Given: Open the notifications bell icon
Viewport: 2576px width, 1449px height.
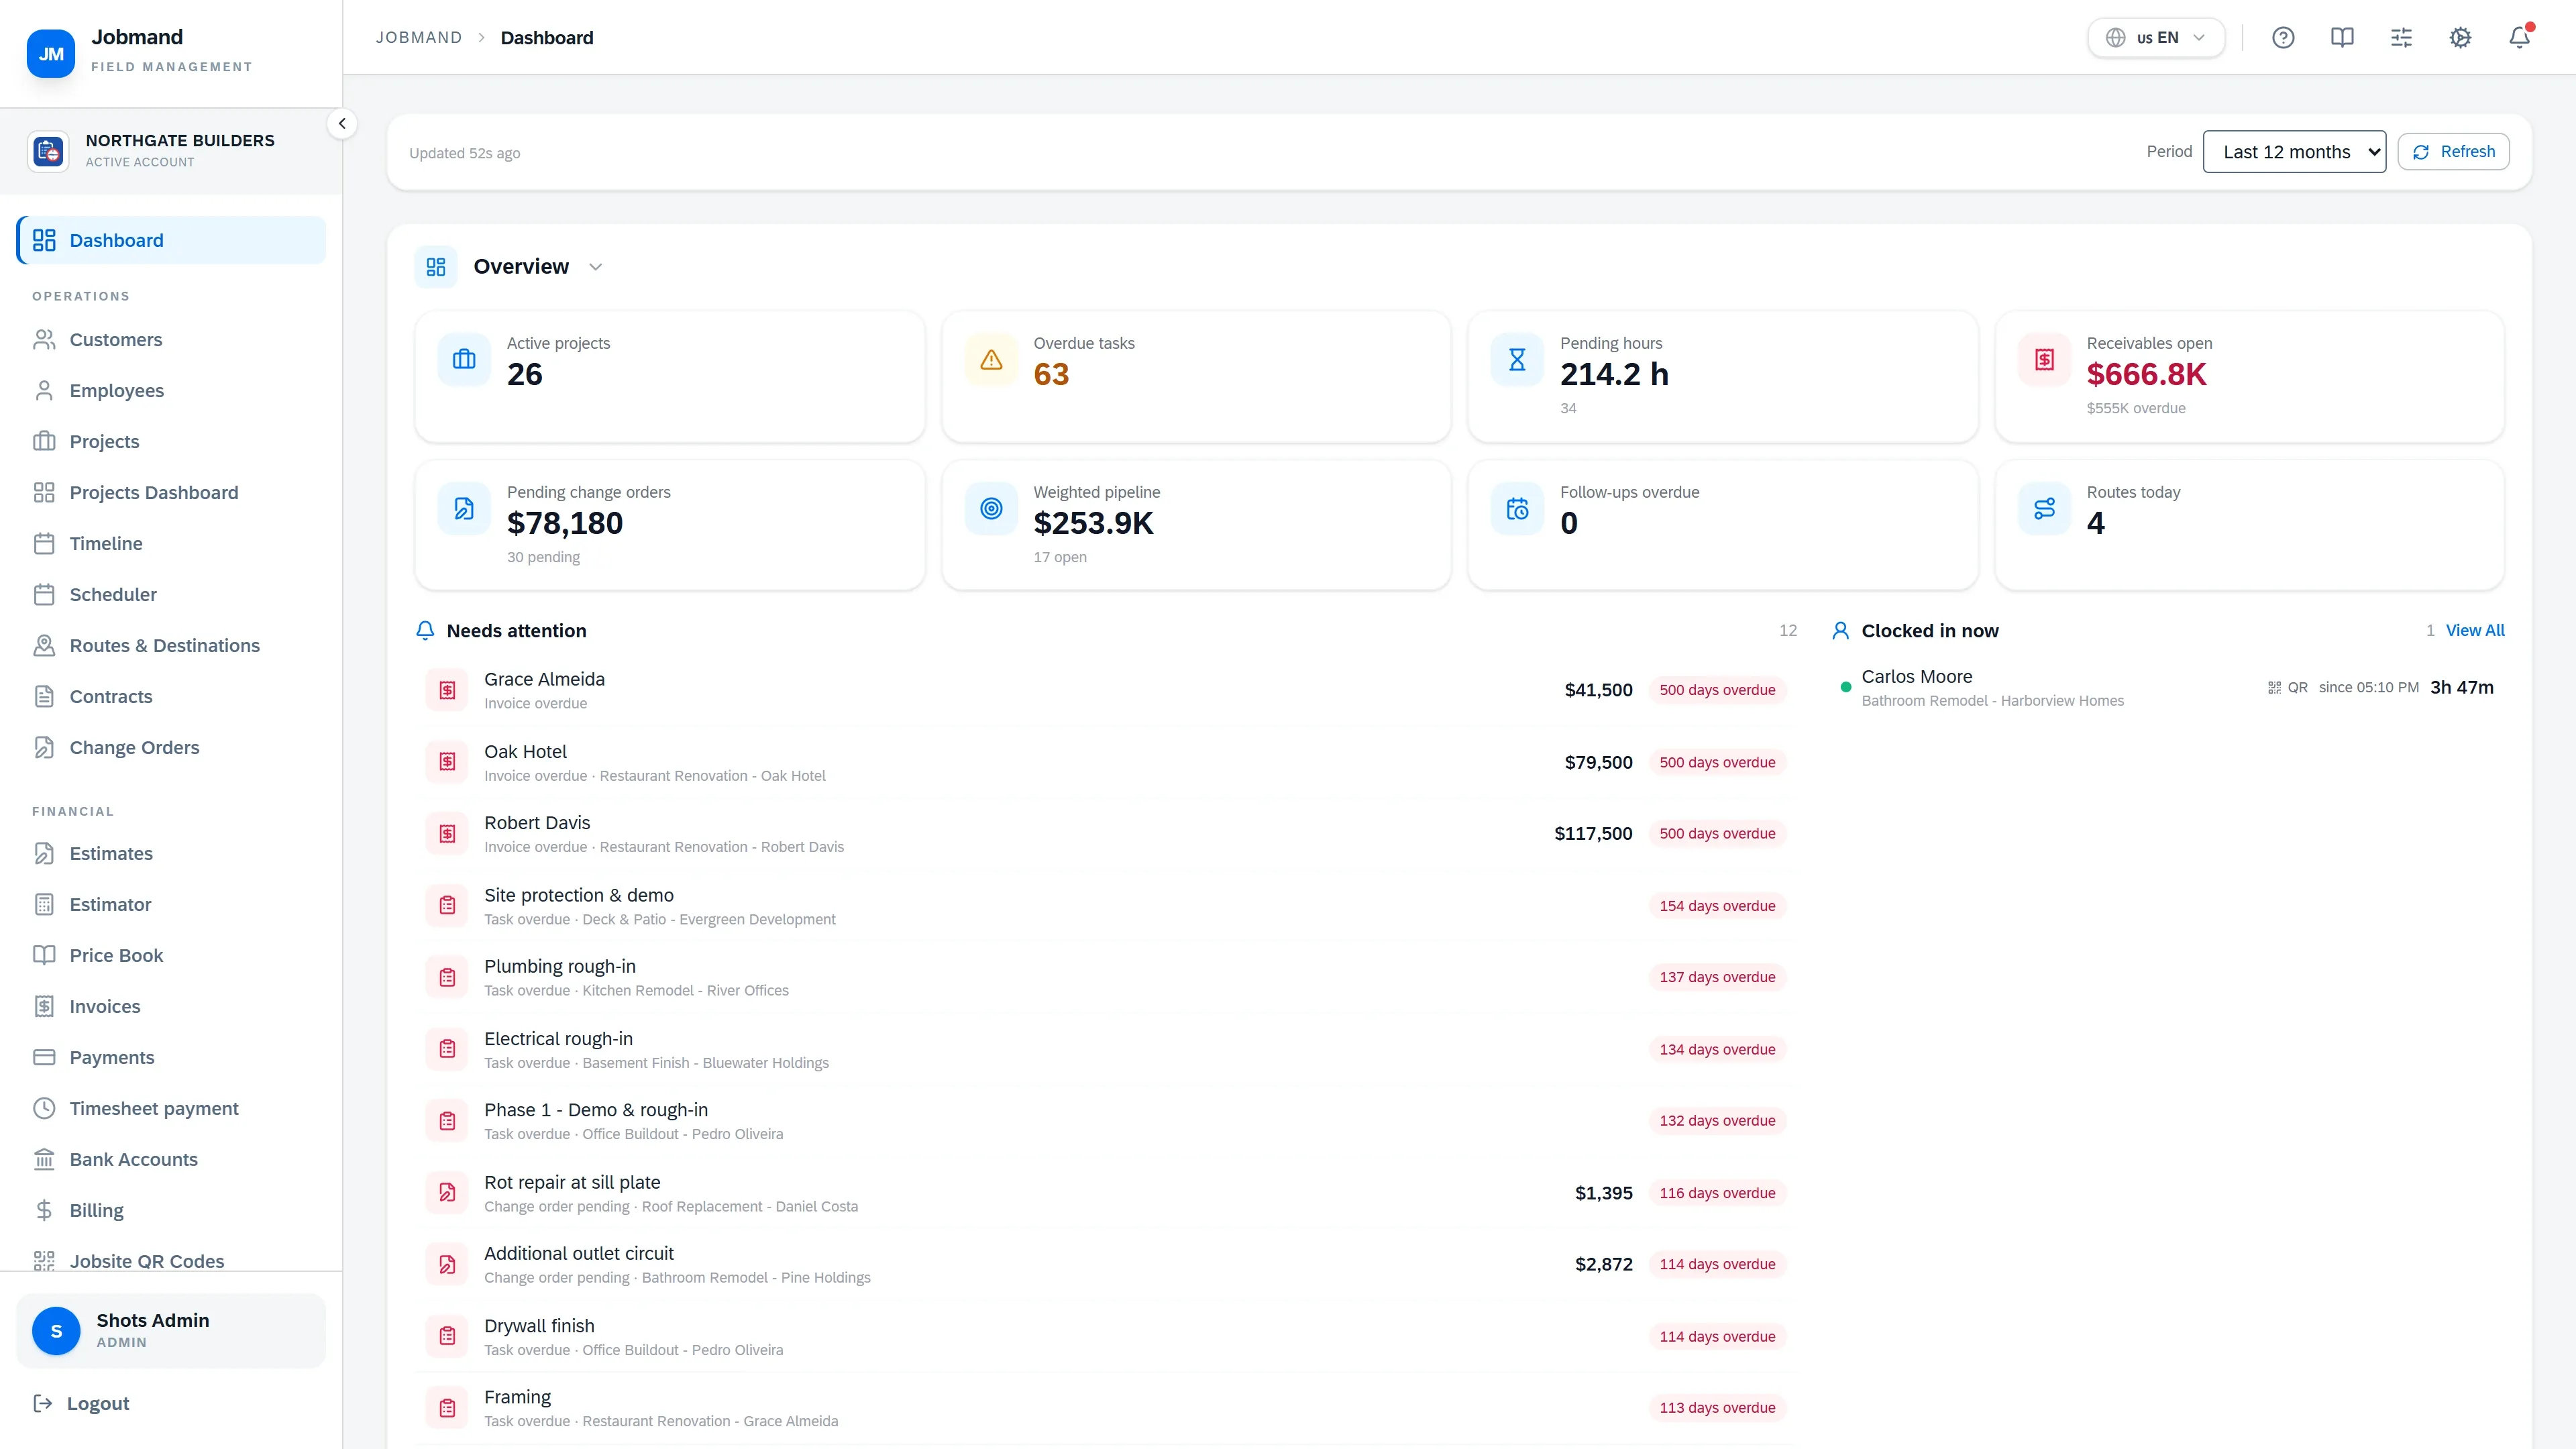Looking at the screenshot, I should pyautogui.click(x=2519, y=38).
